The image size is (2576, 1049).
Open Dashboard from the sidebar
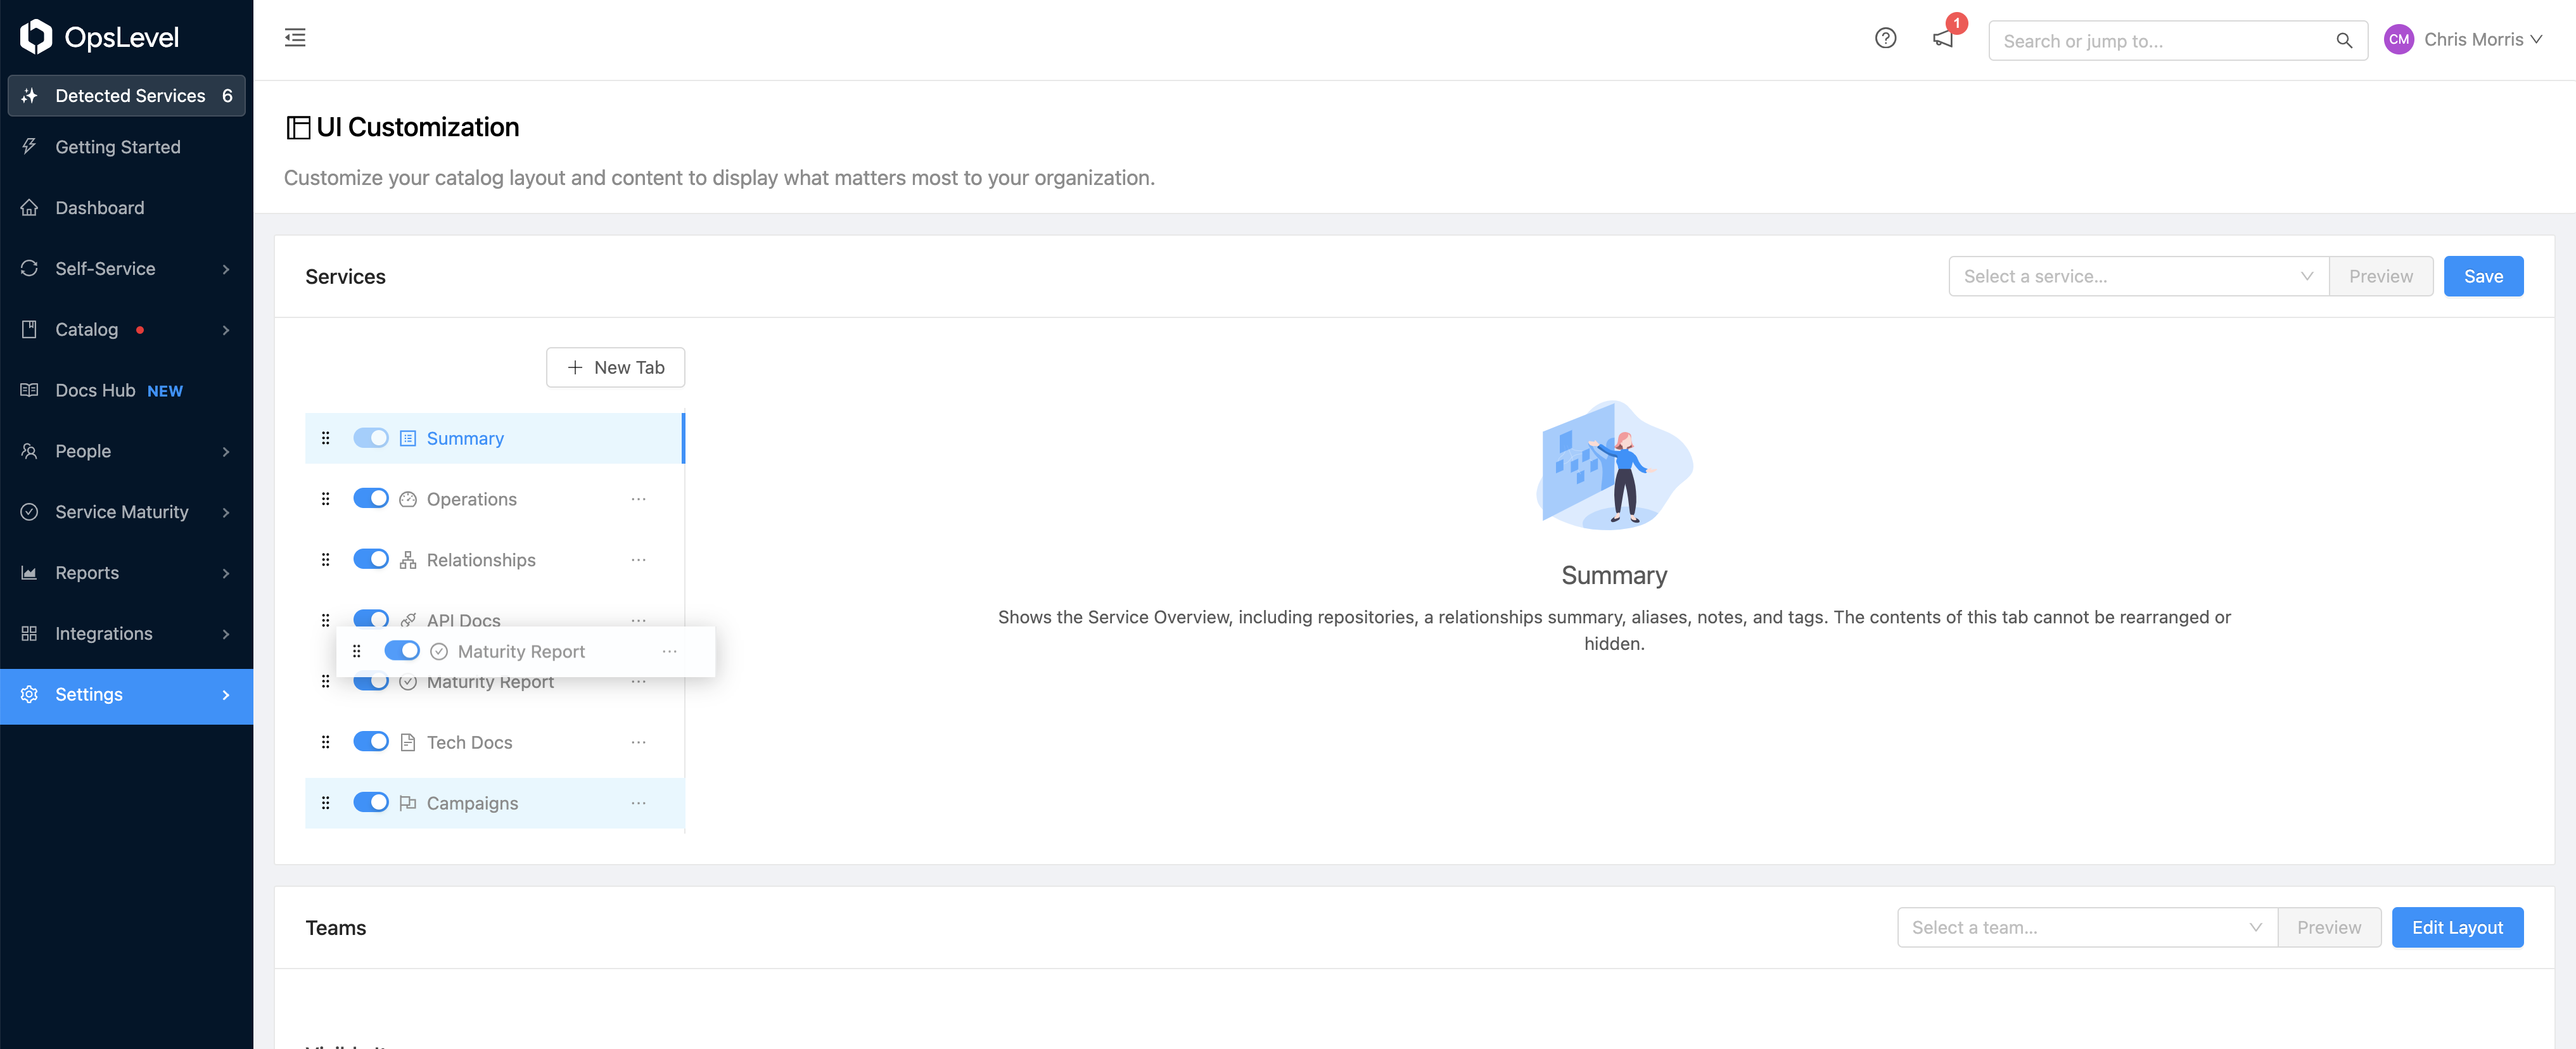tap(126, 207)
